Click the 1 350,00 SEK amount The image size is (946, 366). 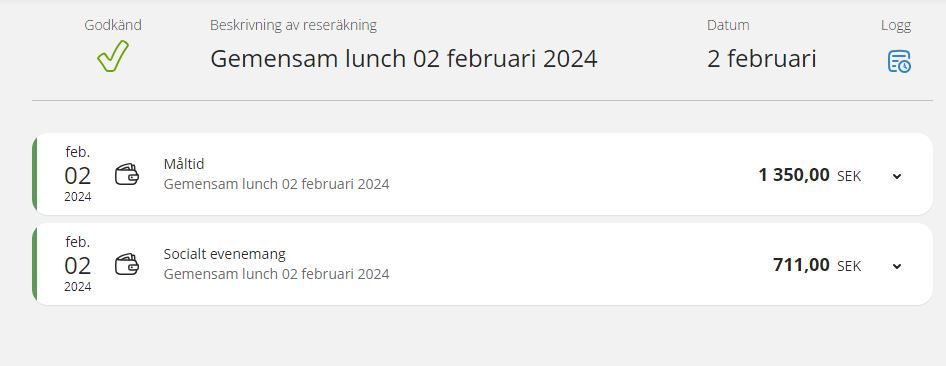click(810, 175)
